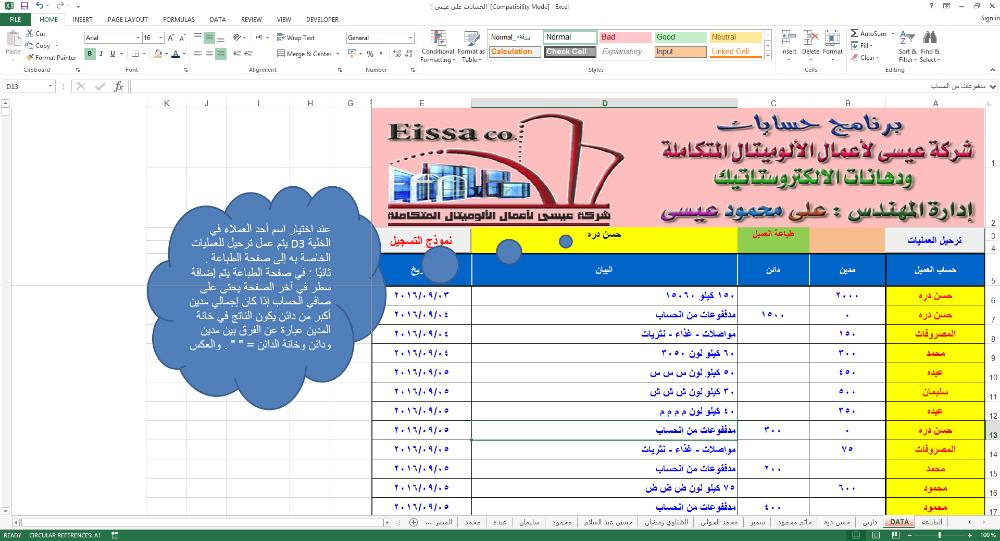Toggle Align Right horizontal alignment
The height and width of the screenshot is (541, 1000).
point(220,54)
